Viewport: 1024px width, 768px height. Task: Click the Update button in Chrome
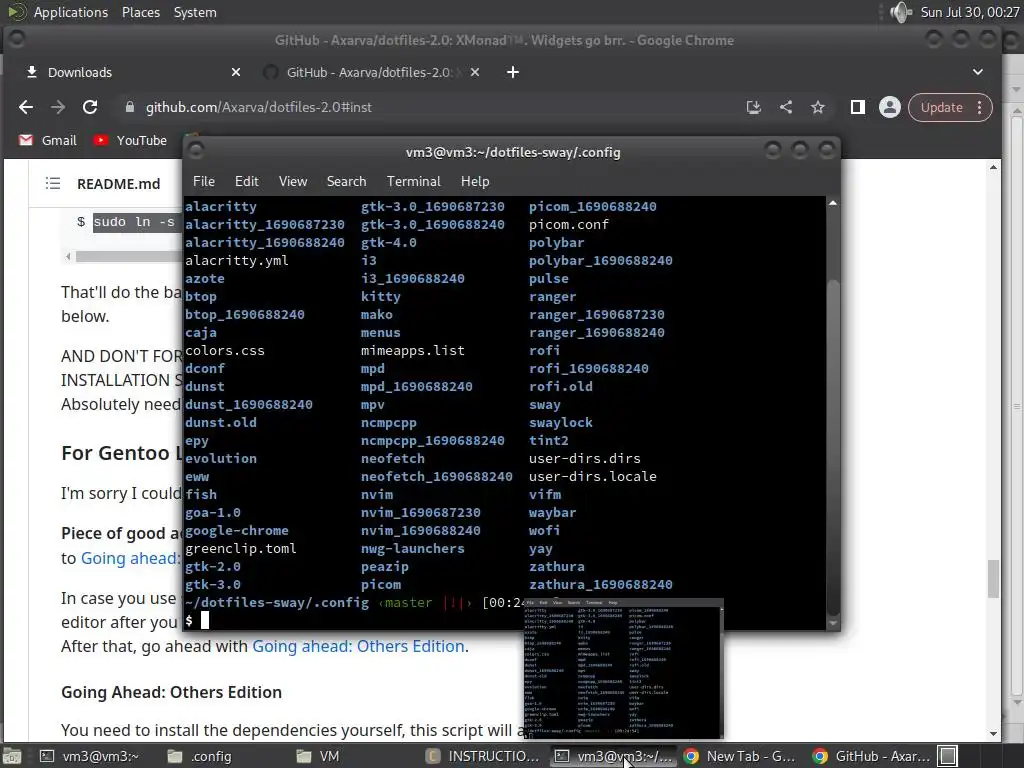[x=941, y=108]
